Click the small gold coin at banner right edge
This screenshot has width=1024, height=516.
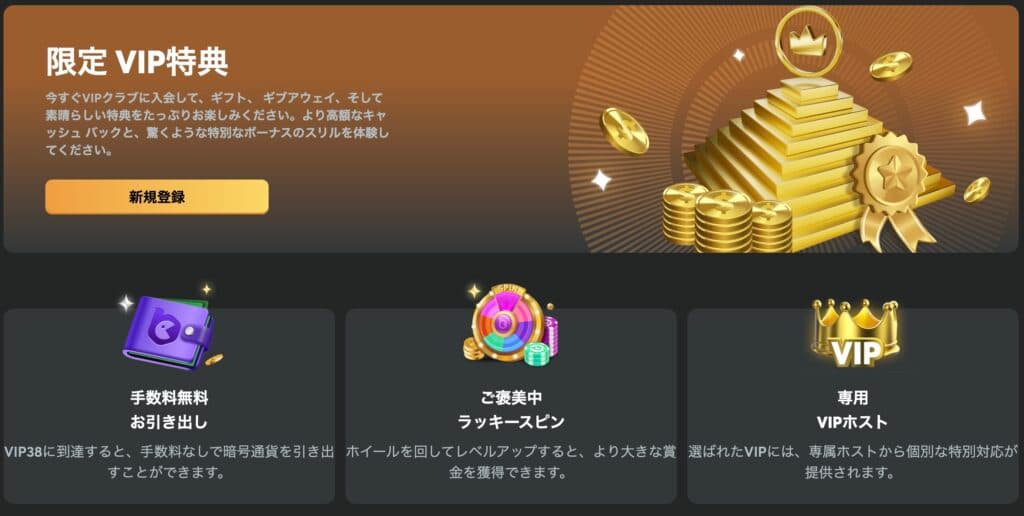(977, 189)
